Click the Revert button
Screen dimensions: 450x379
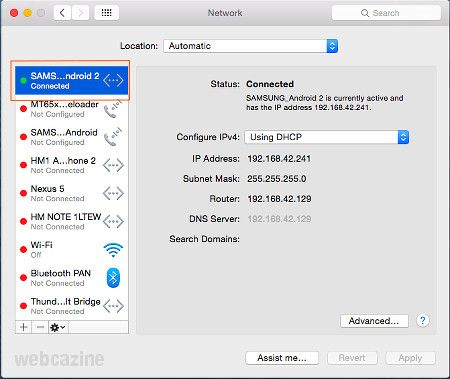point(352,358)
